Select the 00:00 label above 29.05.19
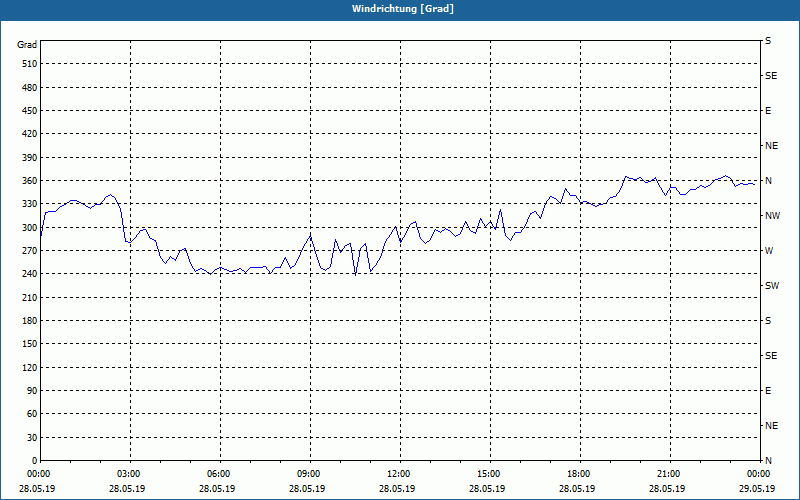The width and height of the screenshot is (800, 500). coord(757,474)
